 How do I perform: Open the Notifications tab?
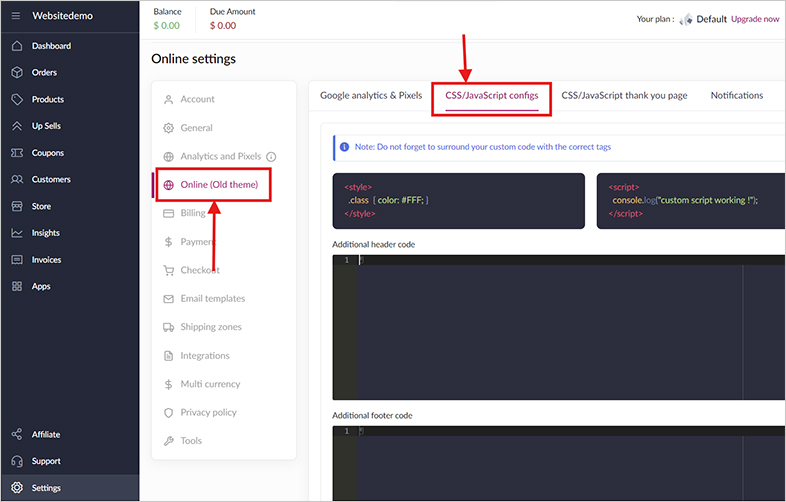click(x=737, y=95)
